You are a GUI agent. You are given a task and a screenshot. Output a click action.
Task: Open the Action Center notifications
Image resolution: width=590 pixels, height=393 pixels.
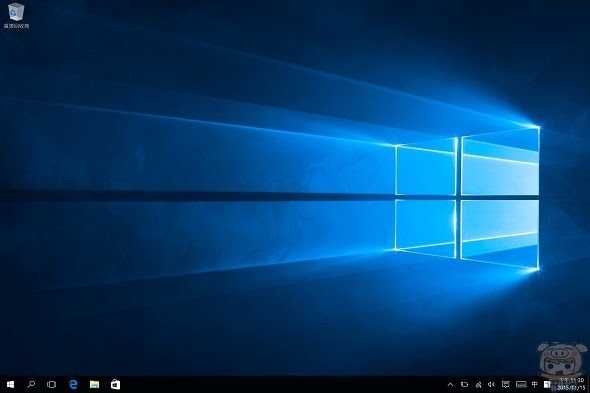tap(506, 384)
